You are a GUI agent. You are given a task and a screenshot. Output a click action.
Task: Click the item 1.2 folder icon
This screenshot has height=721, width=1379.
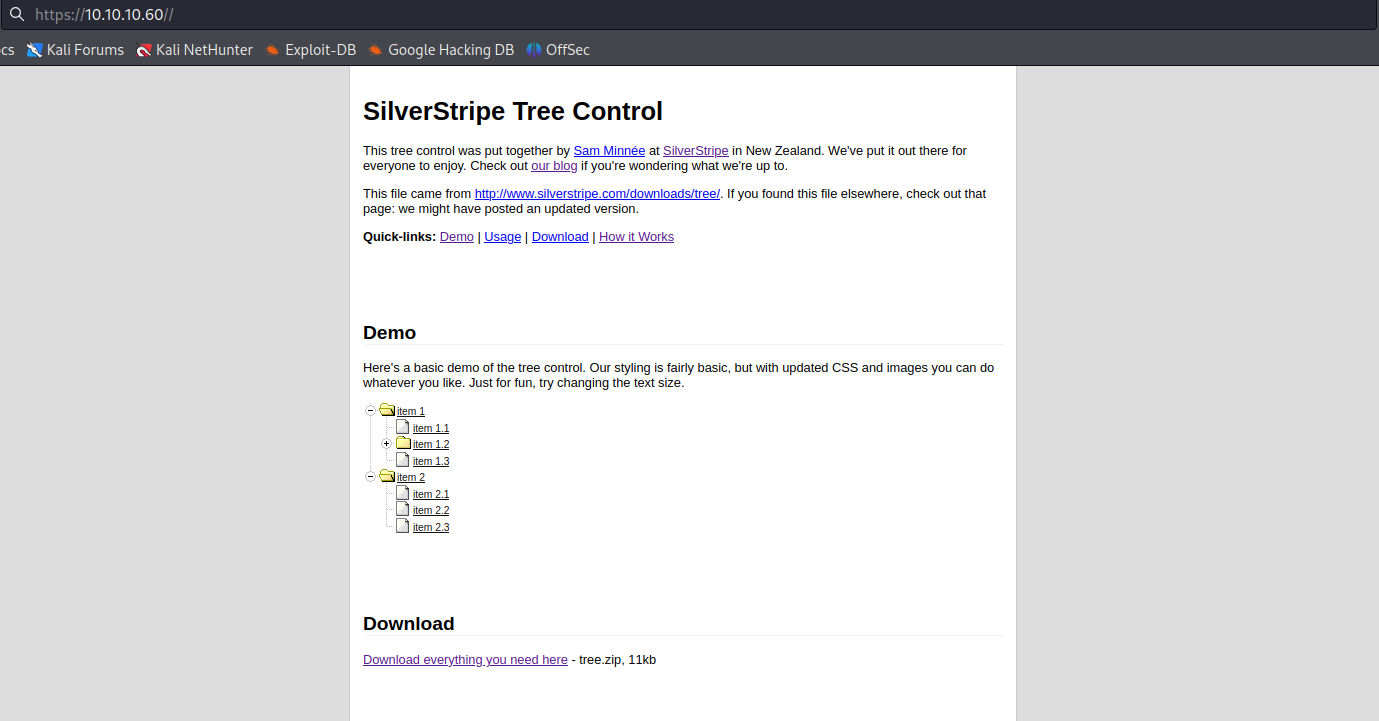click(x=403, y=443)
